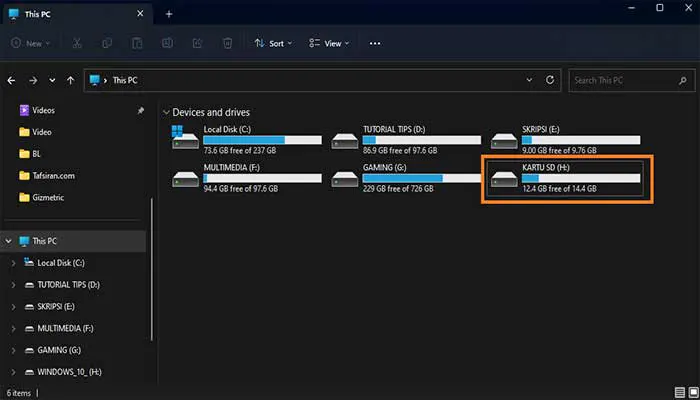The image size is (700, 400).
Task: Collapse This PC in navigation pane
Action: click(x=8, y=241)
